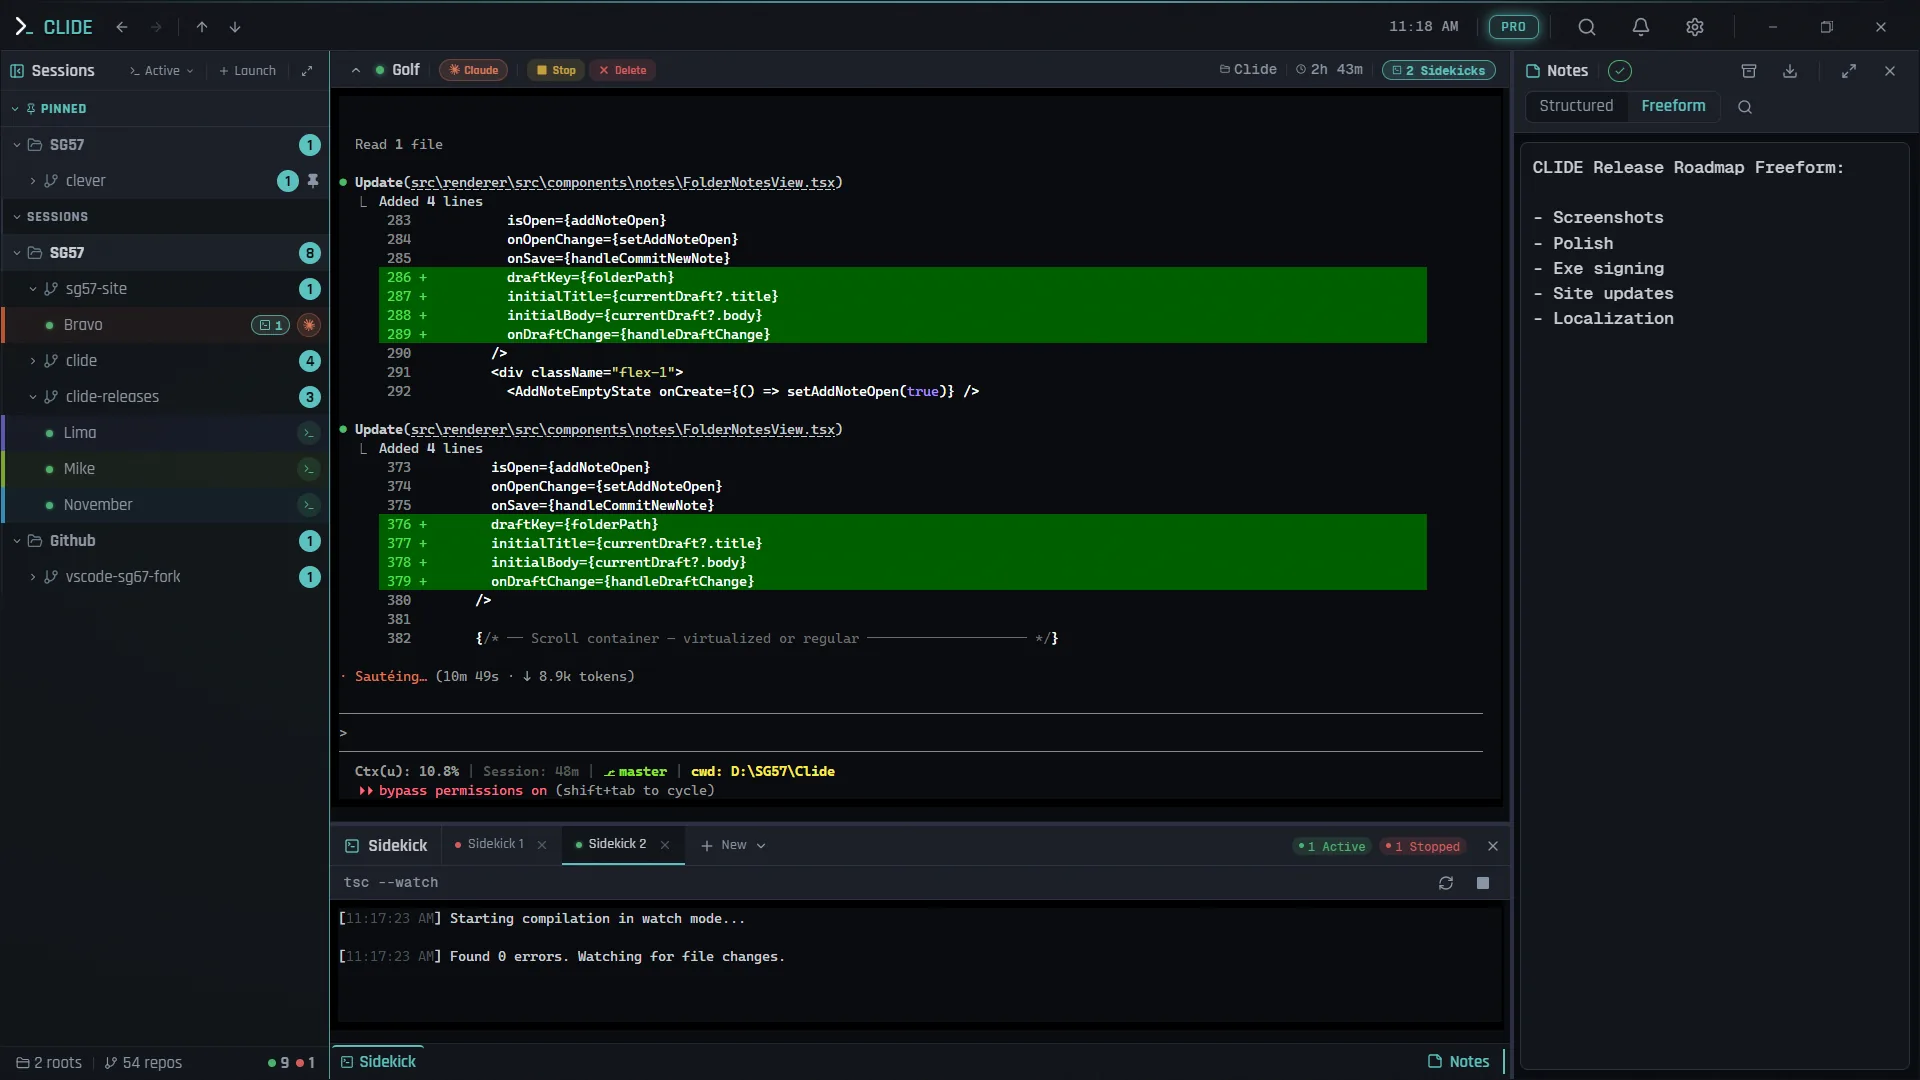The height and width of the screenshot is (1080, 1920).
Task: Open the New sidekick dropdown
Action: coord(734,845)
